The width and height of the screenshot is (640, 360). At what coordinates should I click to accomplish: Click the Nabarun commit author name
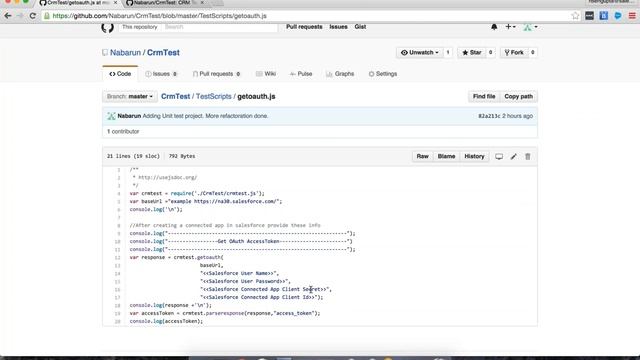click(129, 116)
